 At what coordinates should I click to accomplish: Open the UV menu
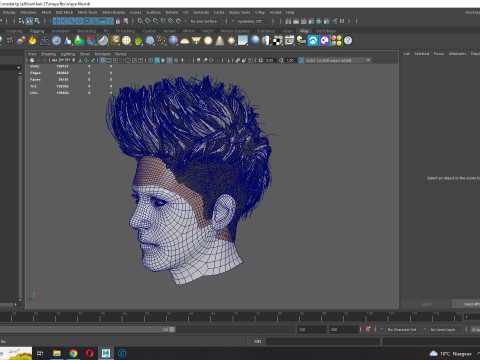coord(186,12)
